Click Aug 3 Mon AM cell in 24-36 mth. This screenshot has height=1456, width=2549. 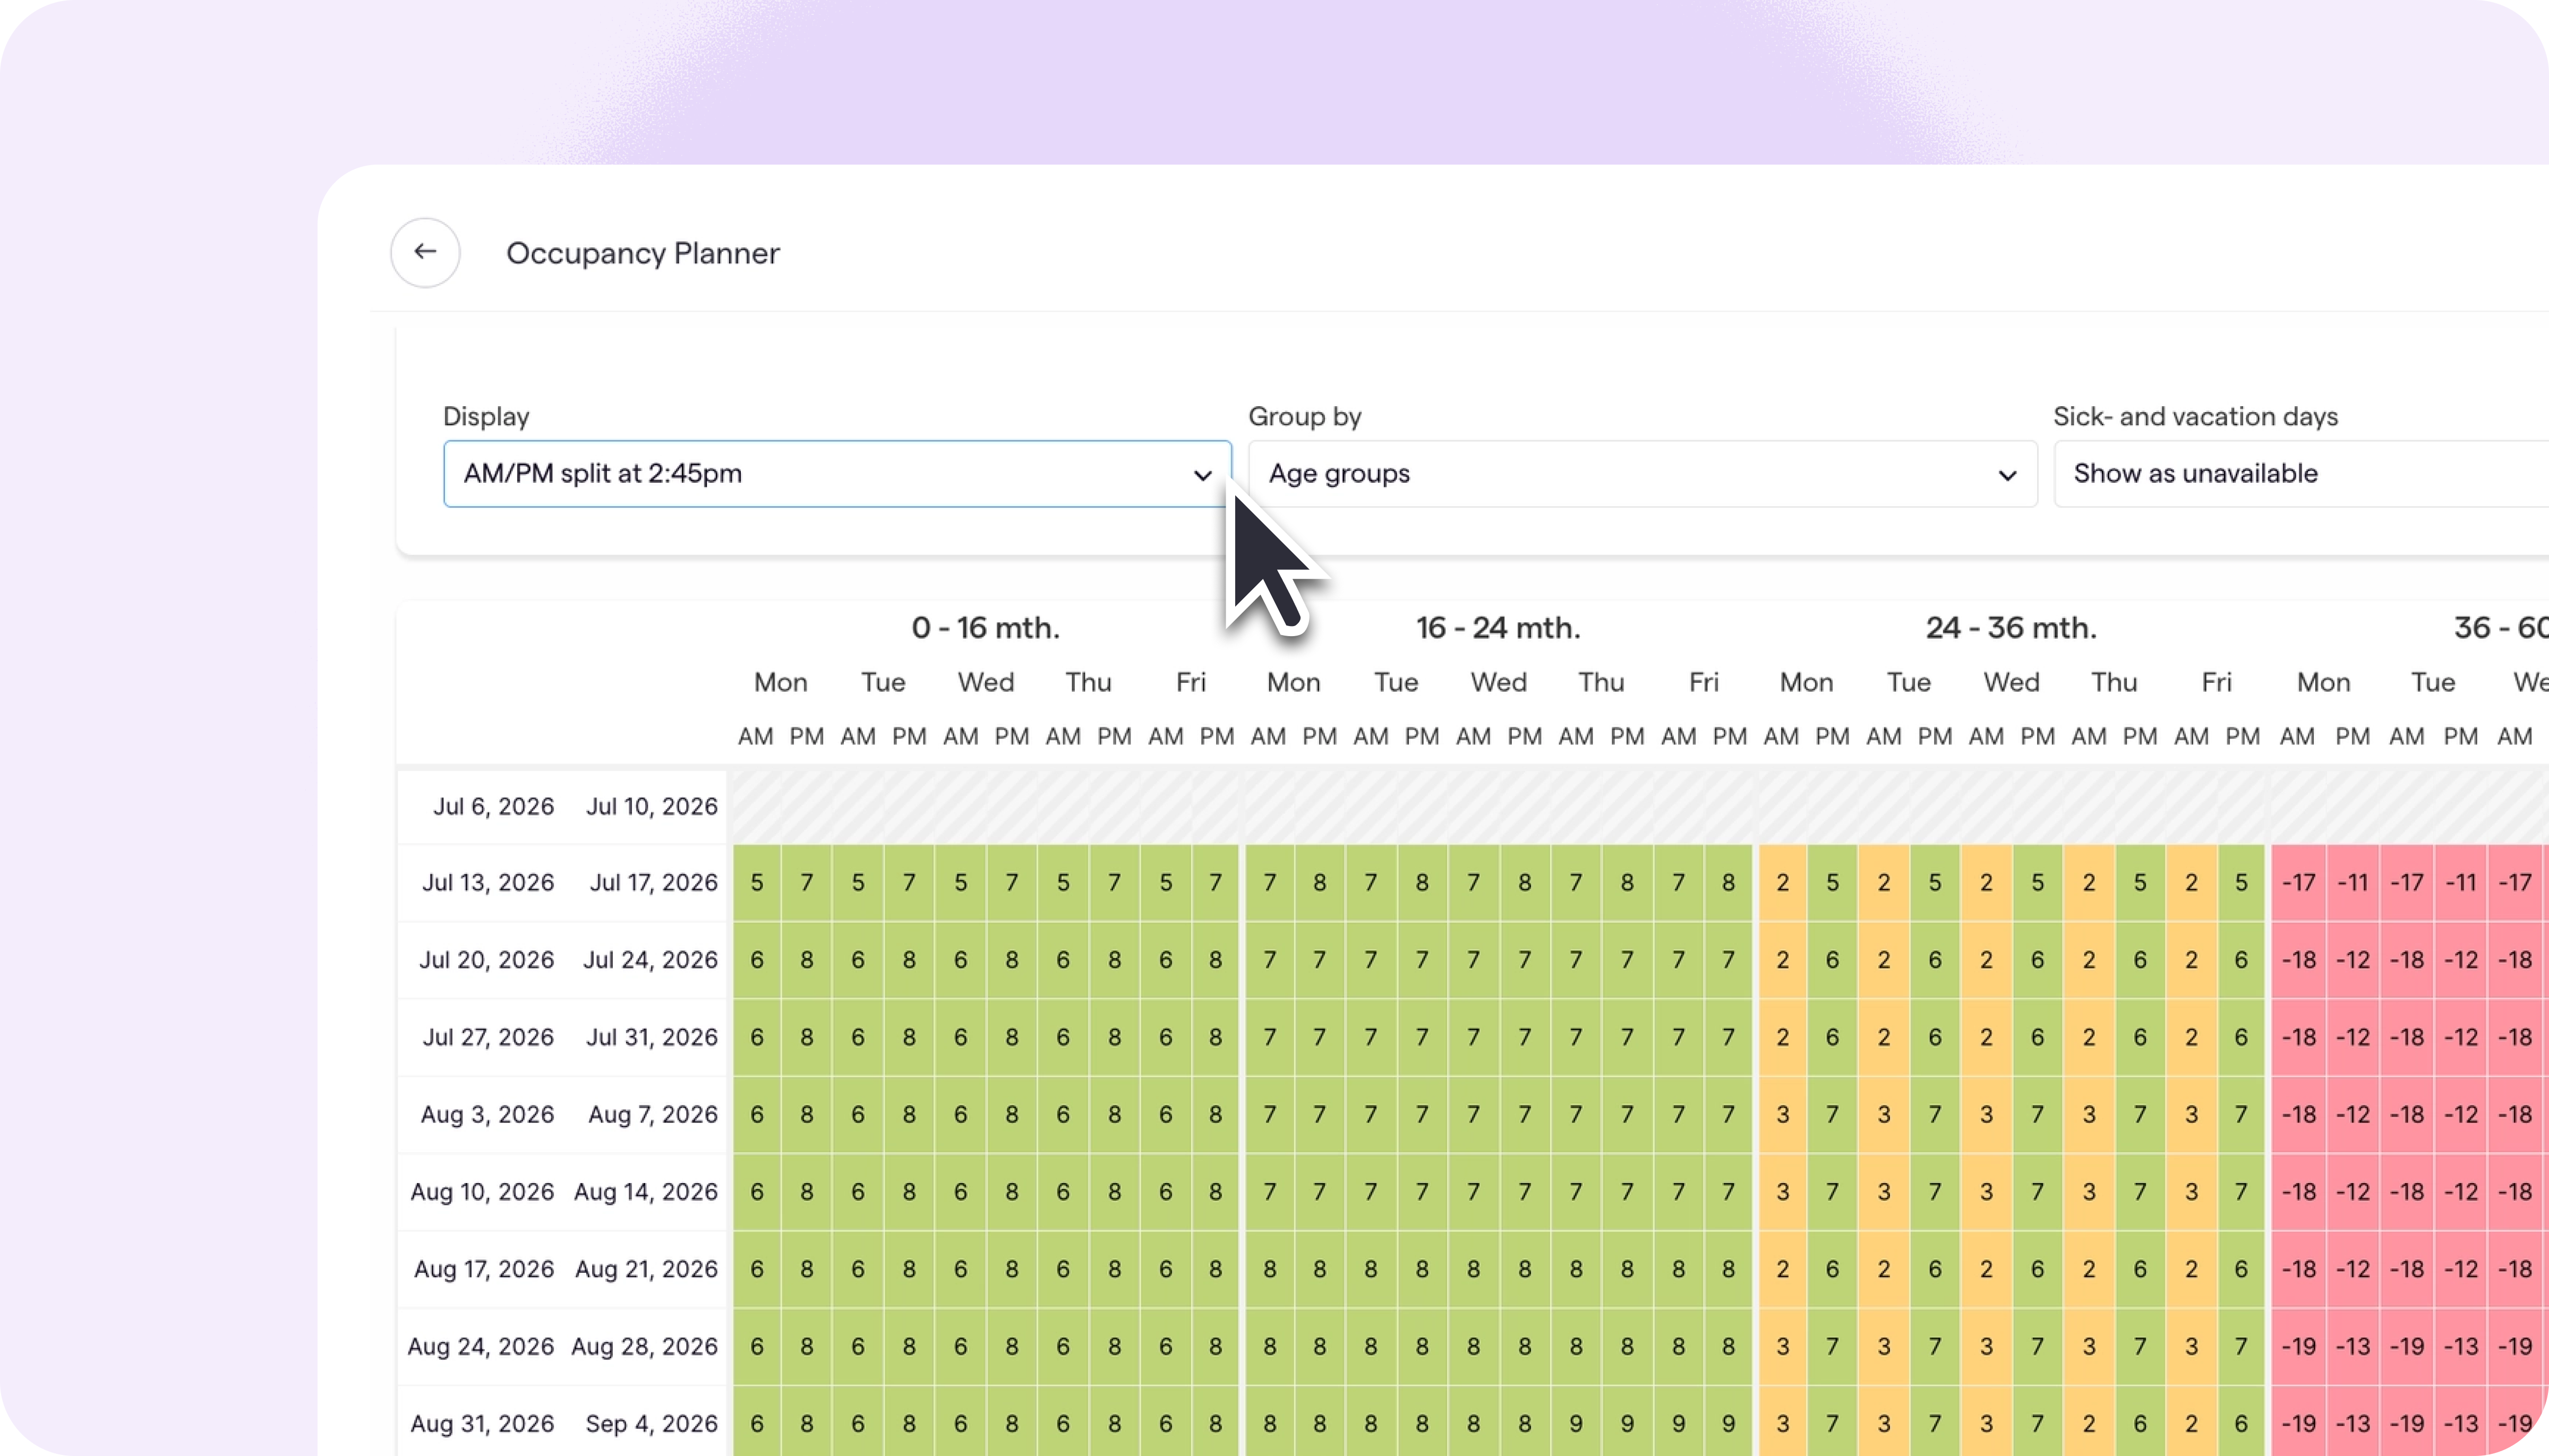(1782, 1114)
